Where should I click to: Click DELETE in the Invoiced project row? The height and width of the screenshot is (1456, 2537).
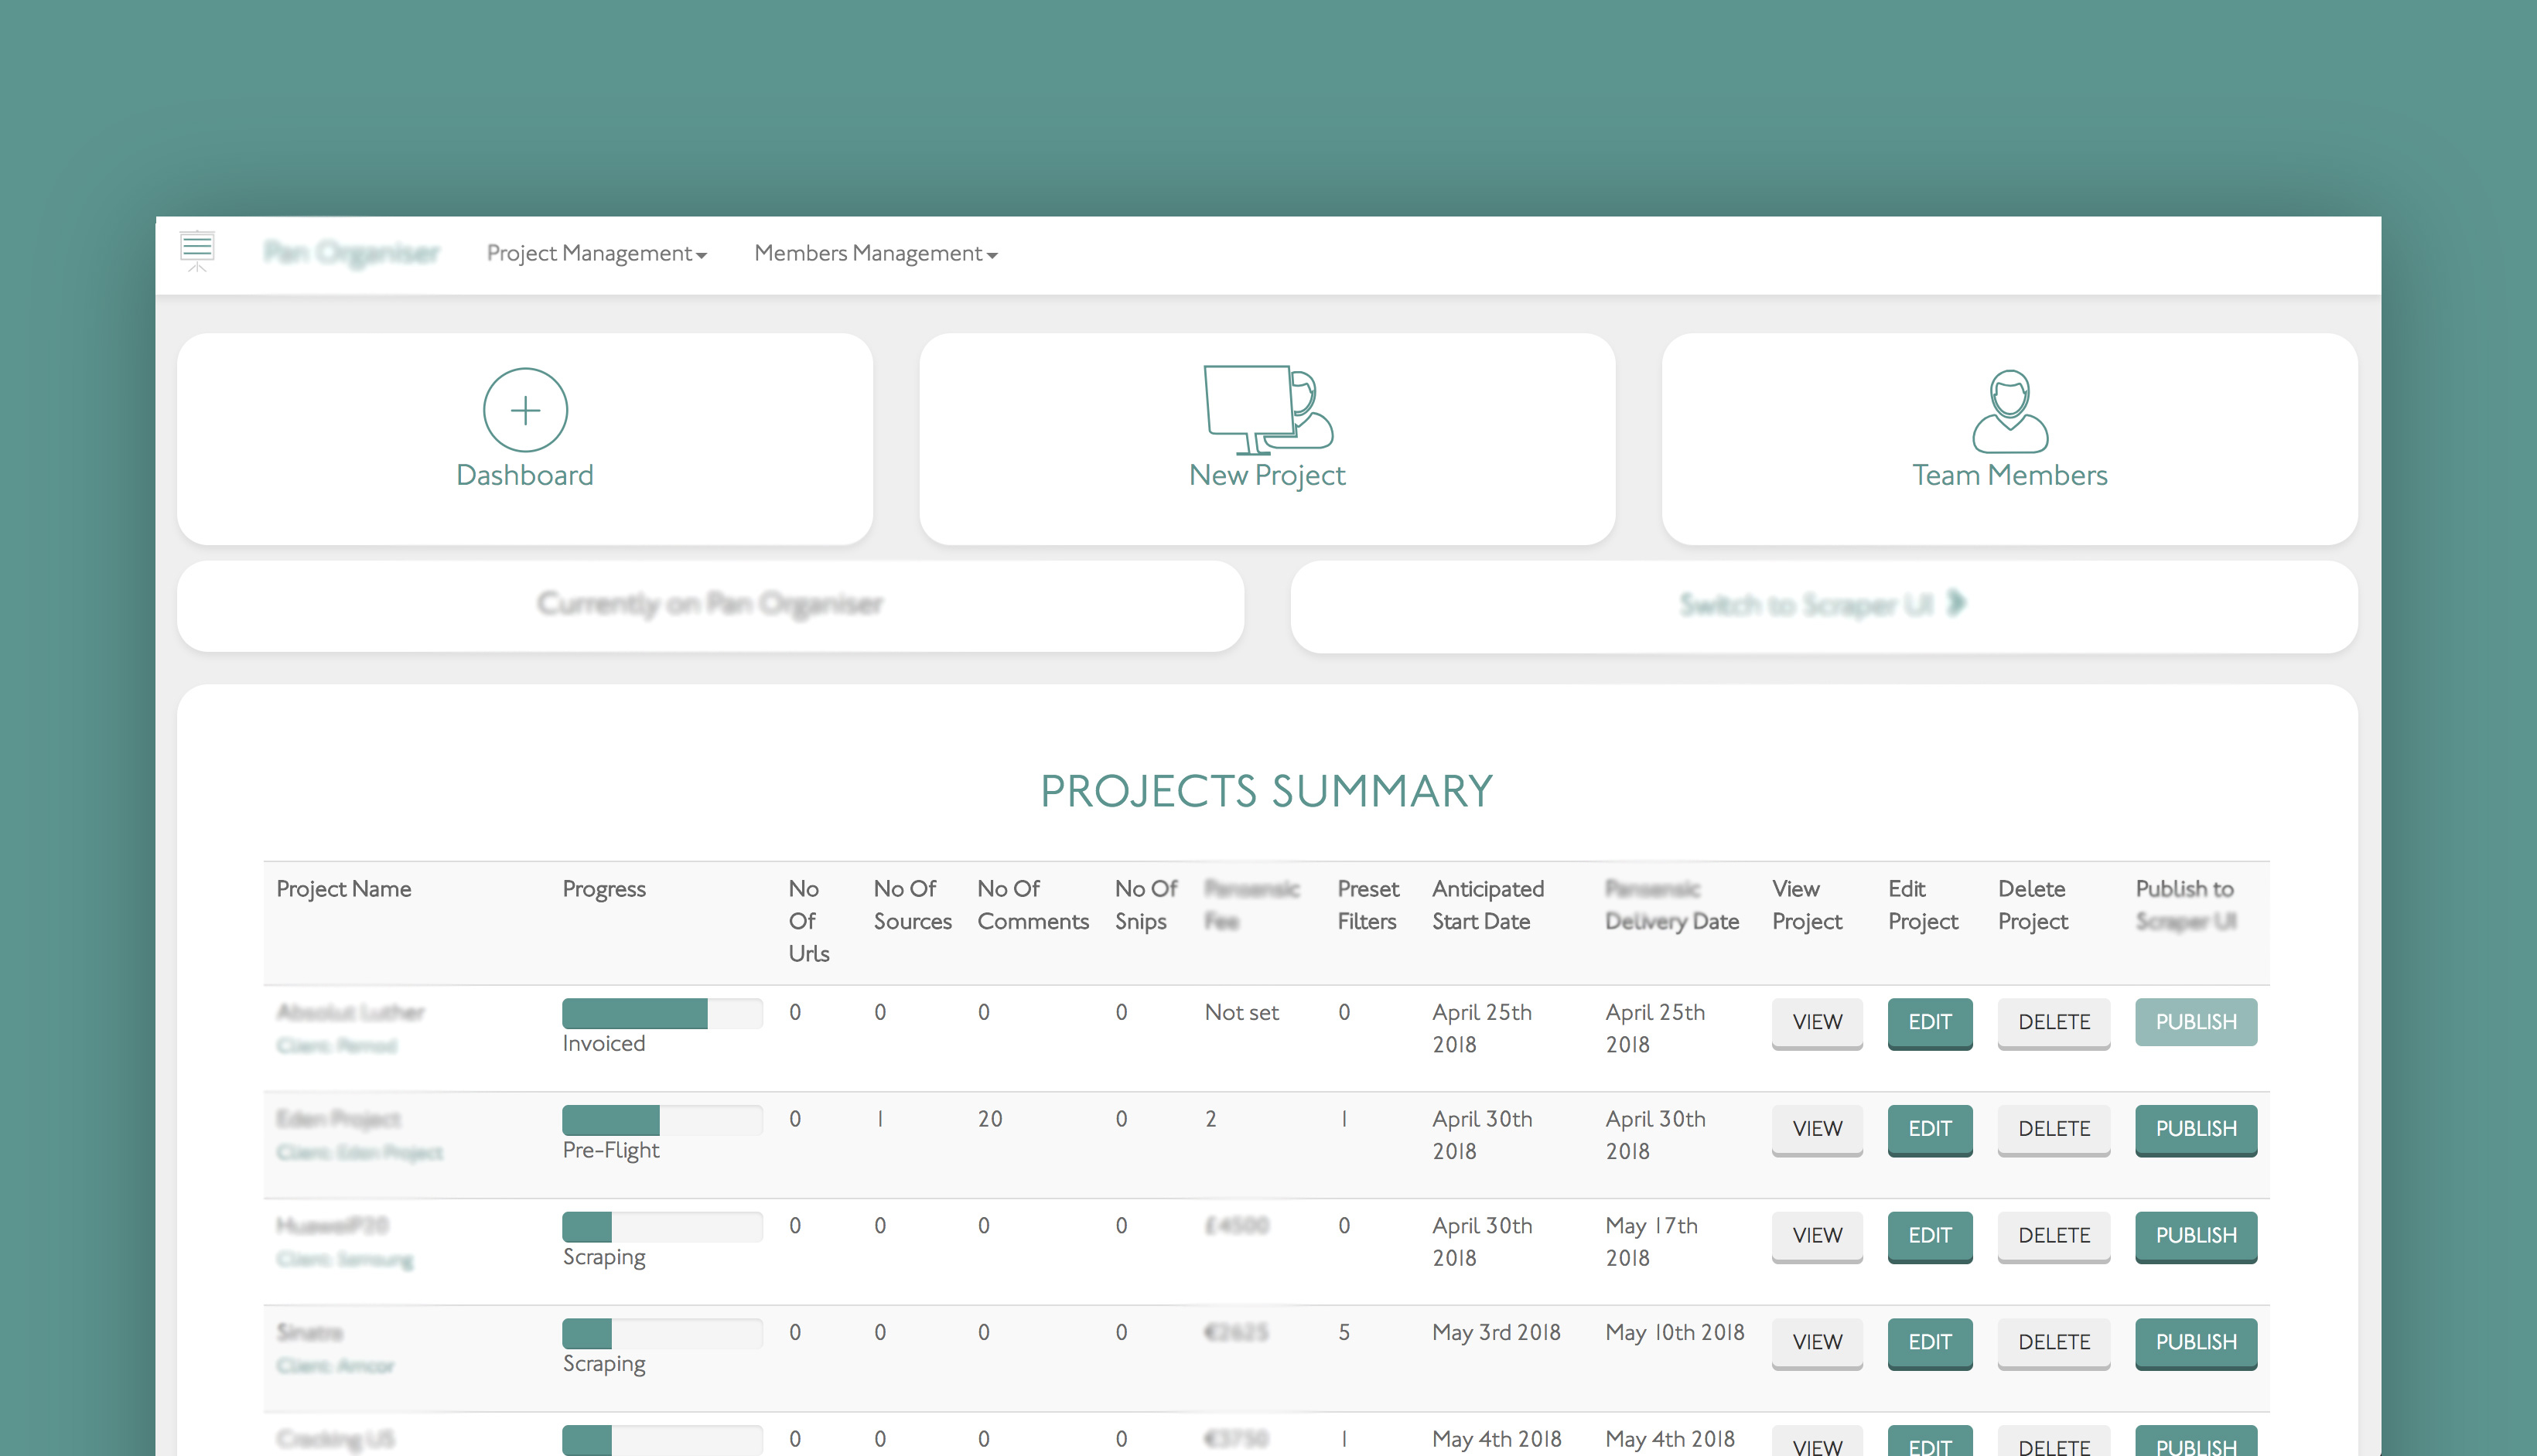point(2054,1022)
